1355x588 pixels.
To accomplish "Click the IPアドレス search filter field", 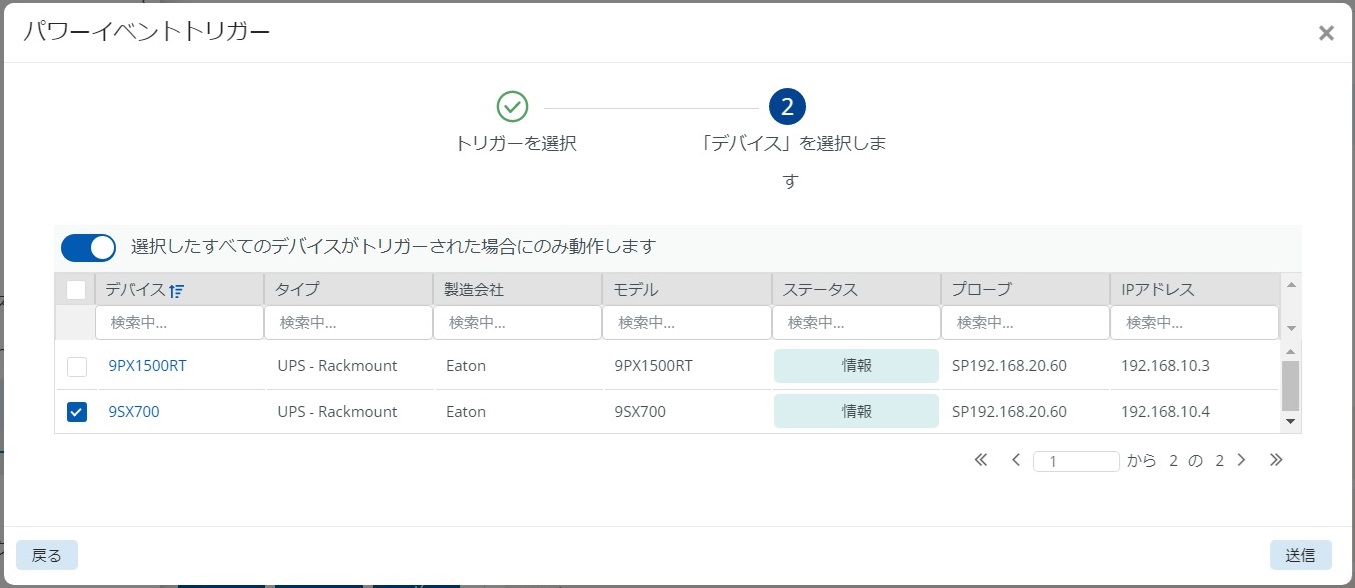I will coord(1193,323).
